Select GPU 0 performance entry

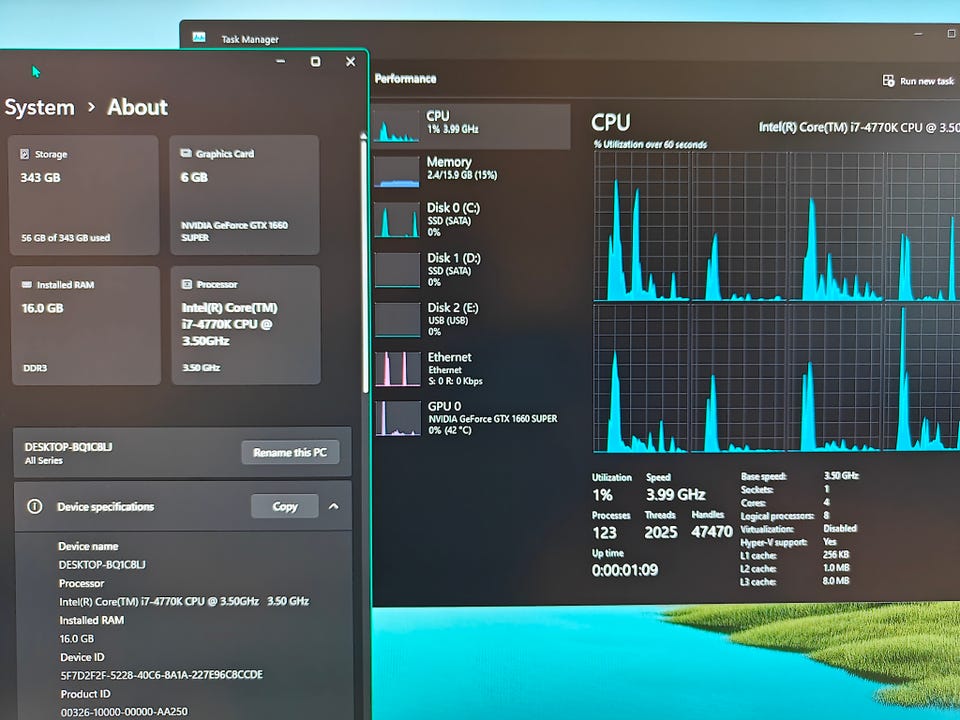(471, 418)
